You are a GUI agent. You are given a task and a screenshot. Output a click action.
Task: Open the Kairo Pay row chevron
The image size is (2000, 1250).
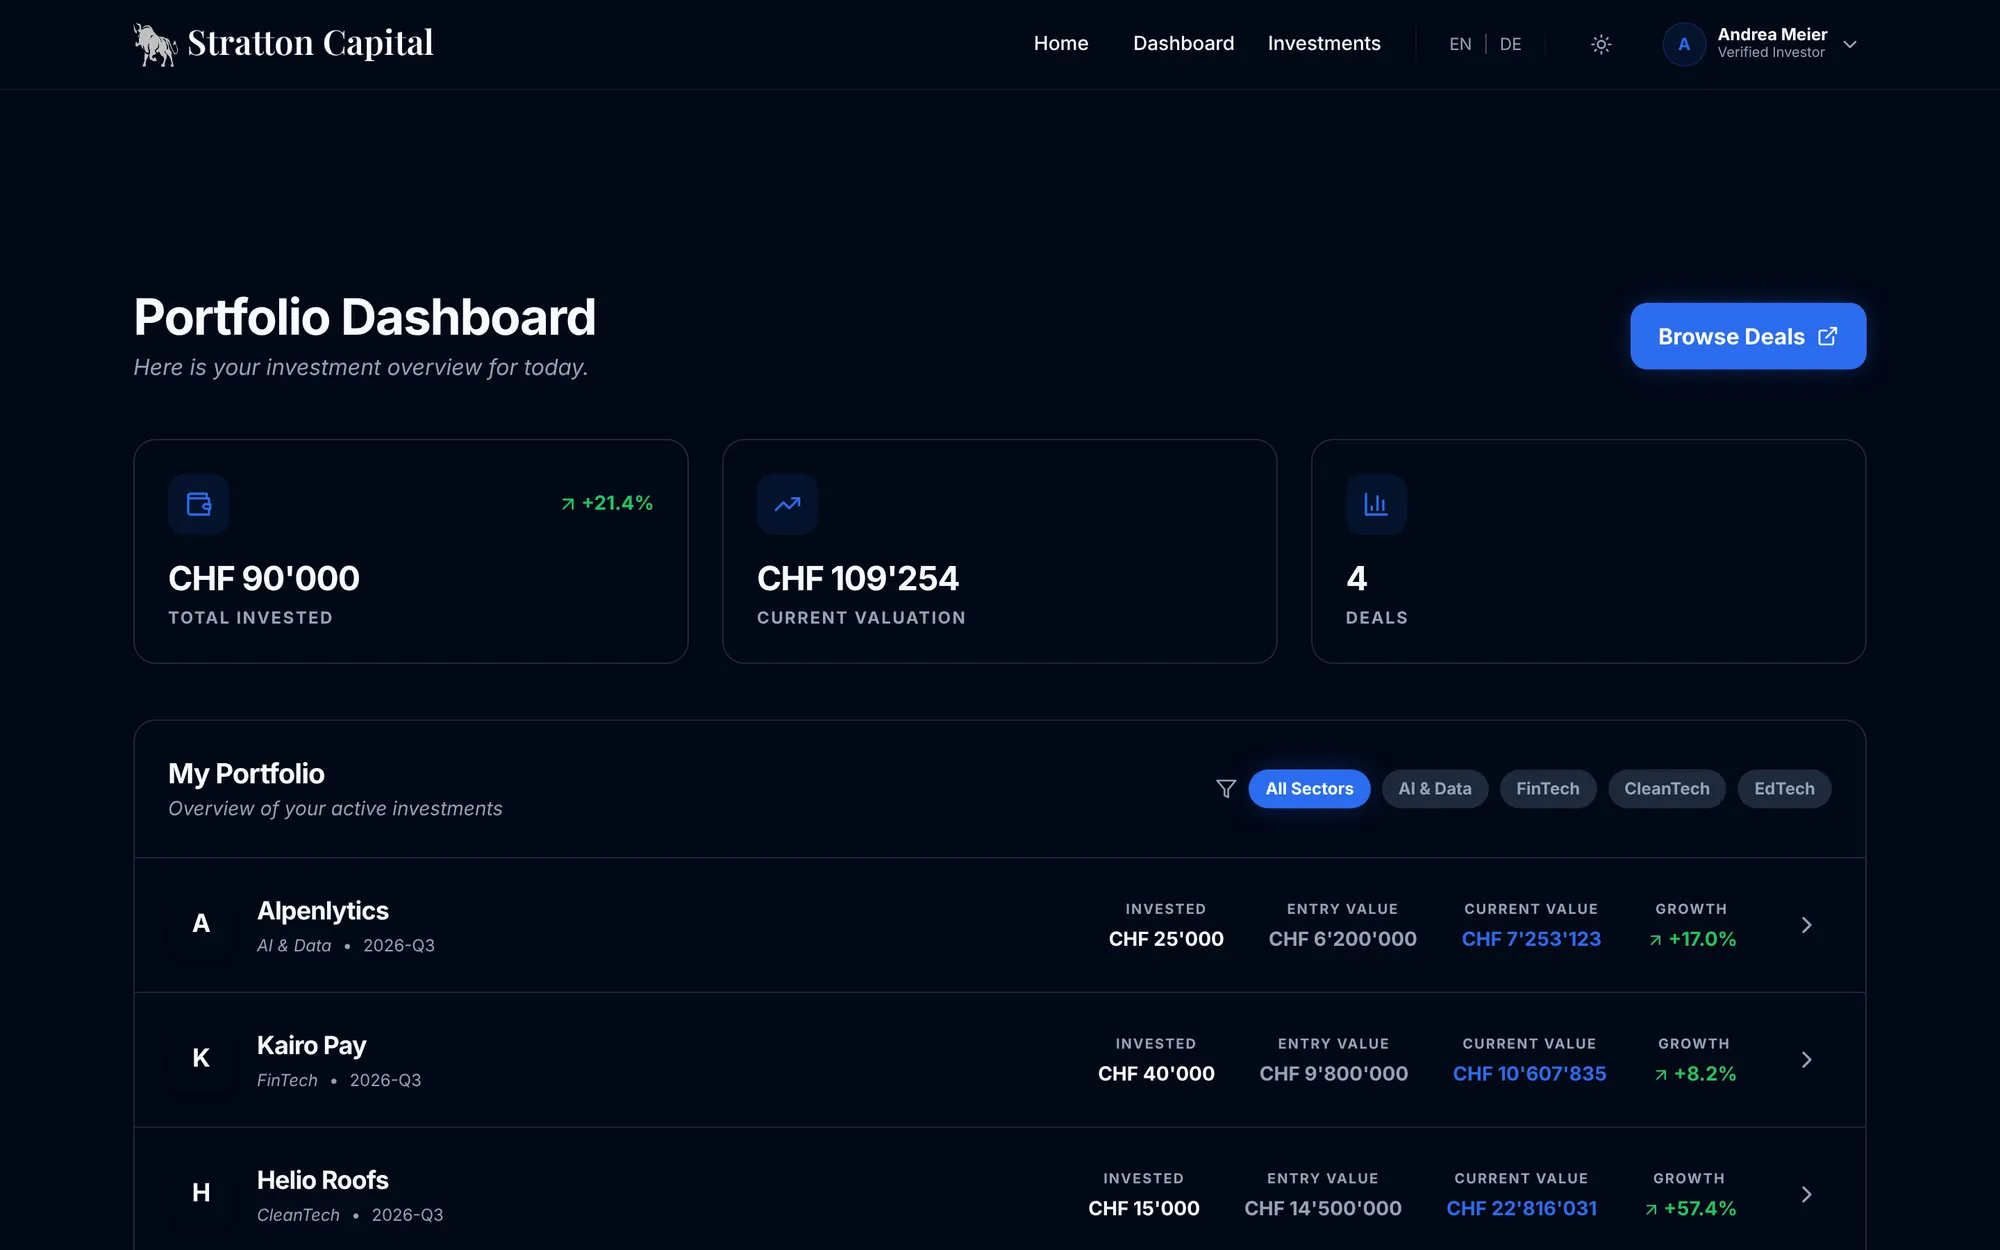click(1806, 1060)
